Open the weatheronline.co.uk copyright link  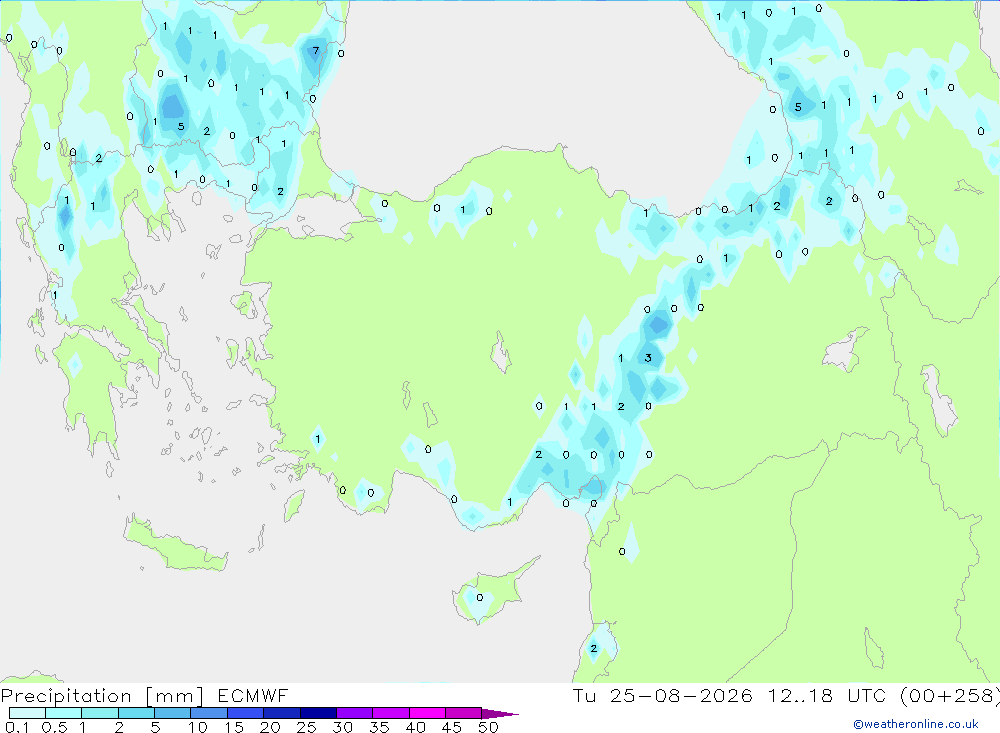tap(916, 724)
